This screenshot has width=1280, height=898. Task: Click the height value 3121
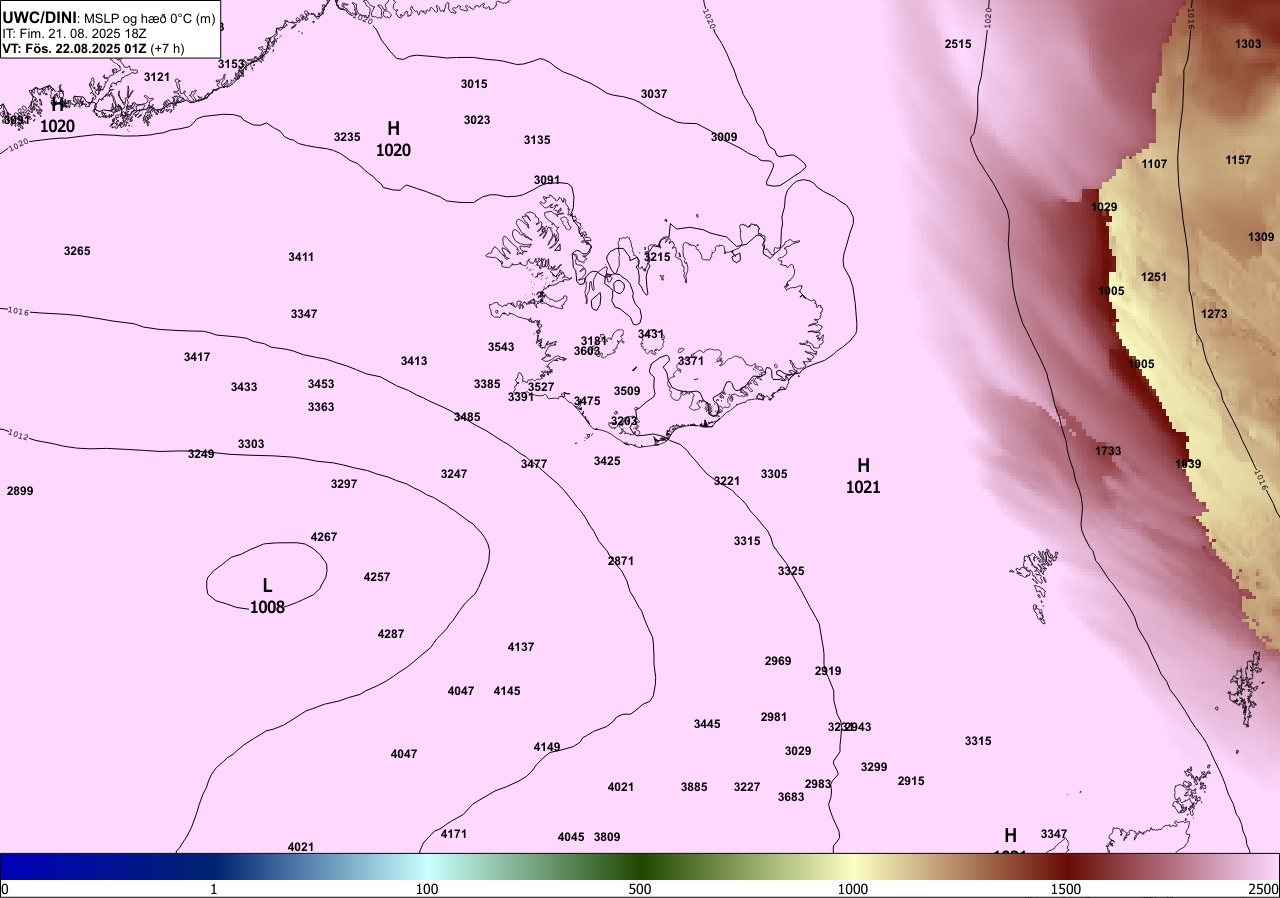click(157, 77)
